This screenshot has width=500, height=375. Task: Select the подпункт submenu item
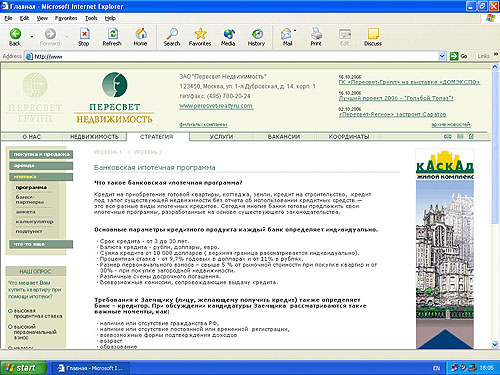(x=29, y=231)
